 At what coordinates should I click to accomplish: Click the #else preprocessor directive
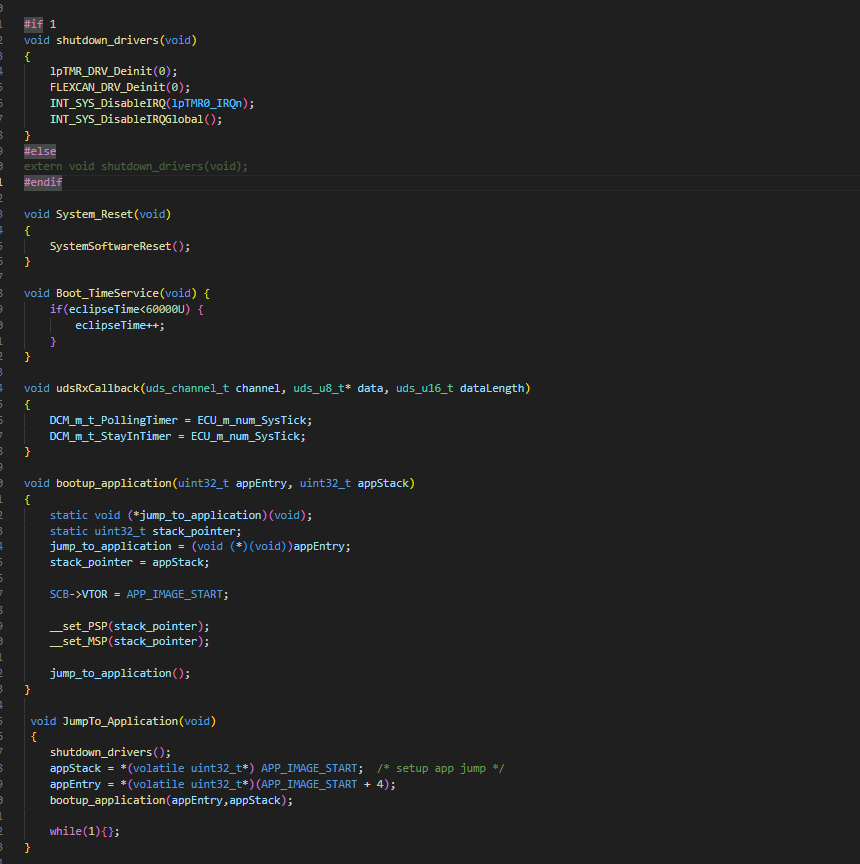click(40, 151)
